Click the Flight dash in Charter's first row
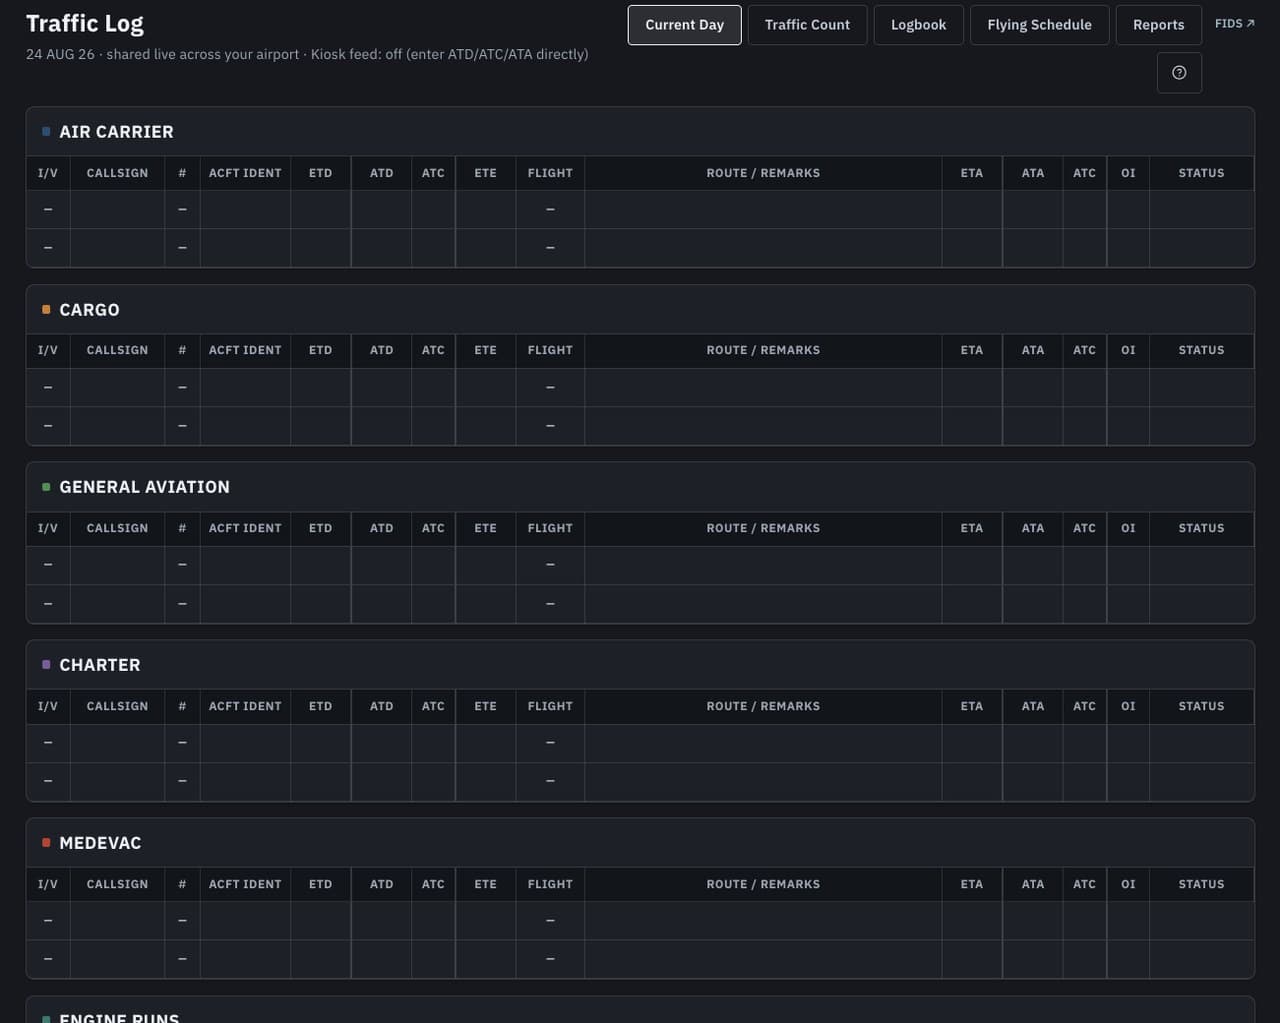This screenshot has width=1280, height=1023. [550, 743]
